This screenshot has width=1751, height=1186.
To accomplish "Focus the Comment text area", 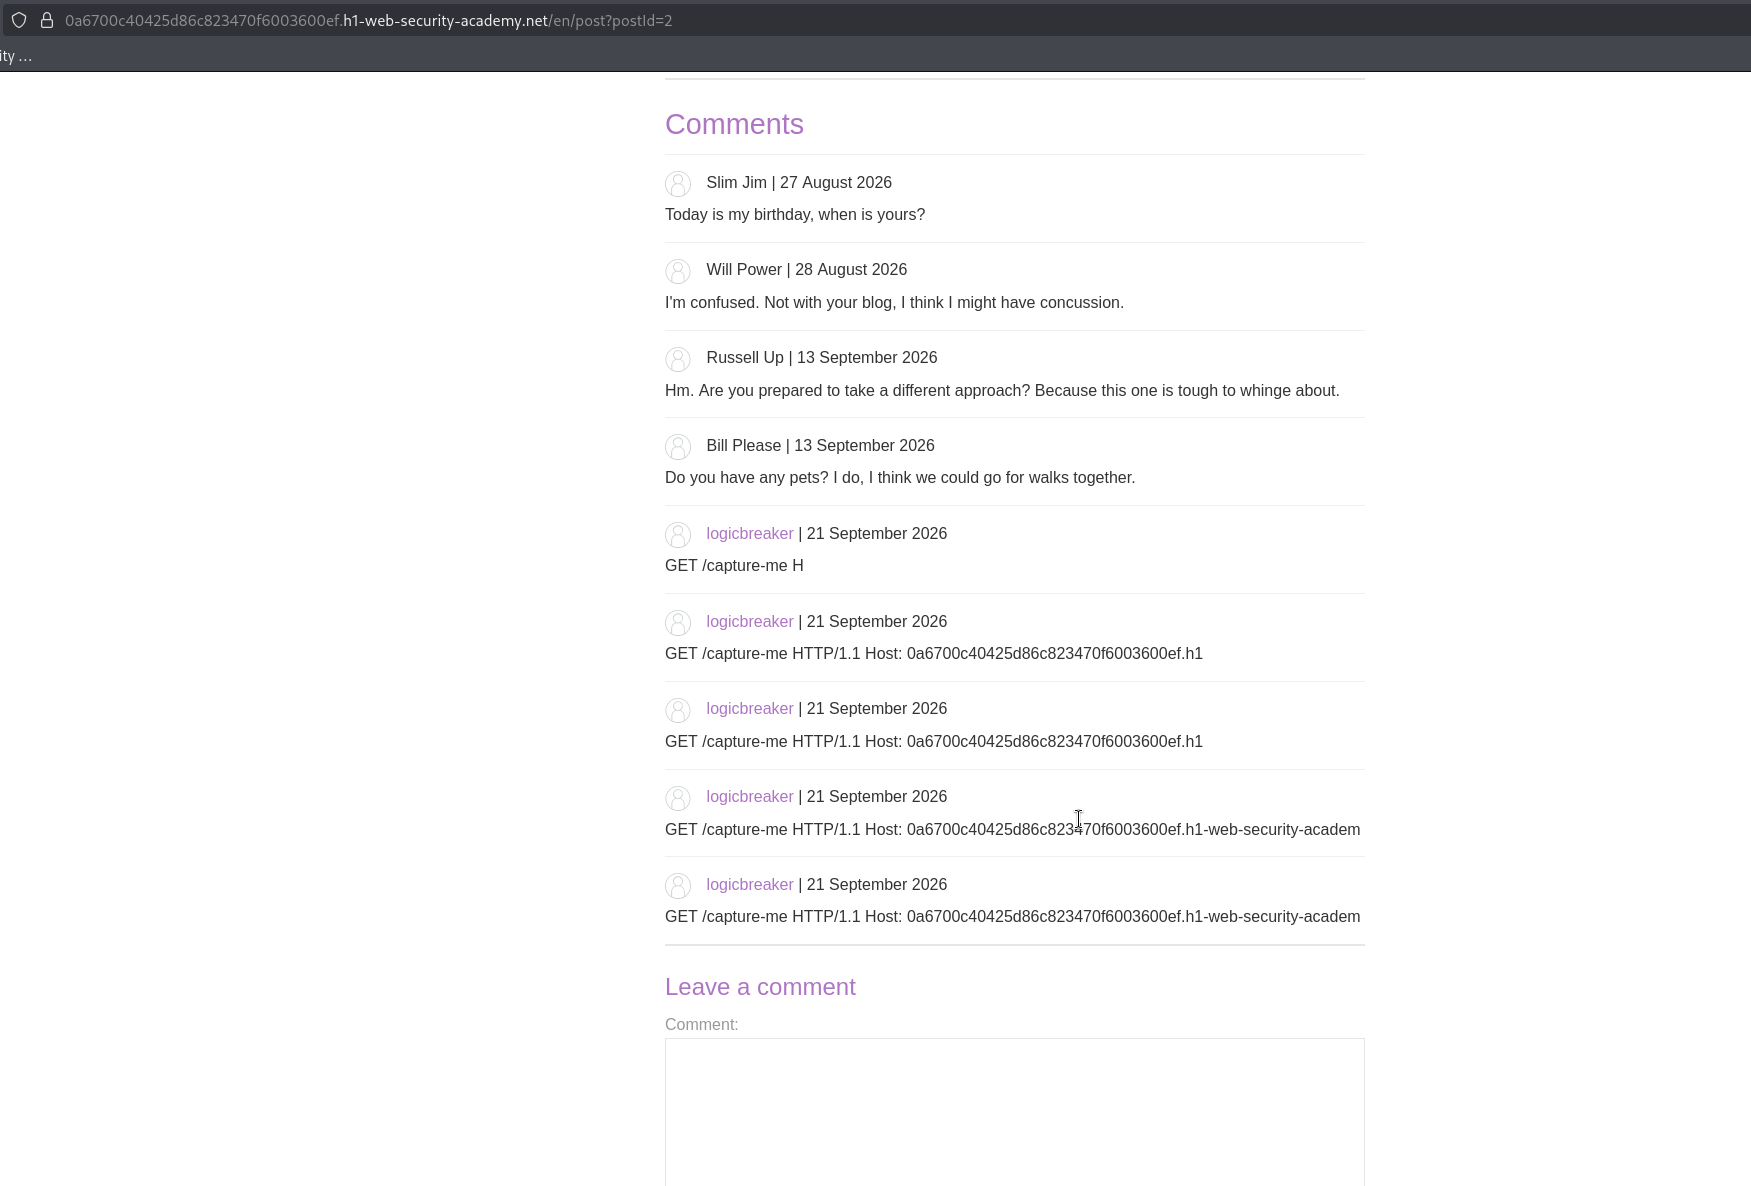I will [1014, 1112].
